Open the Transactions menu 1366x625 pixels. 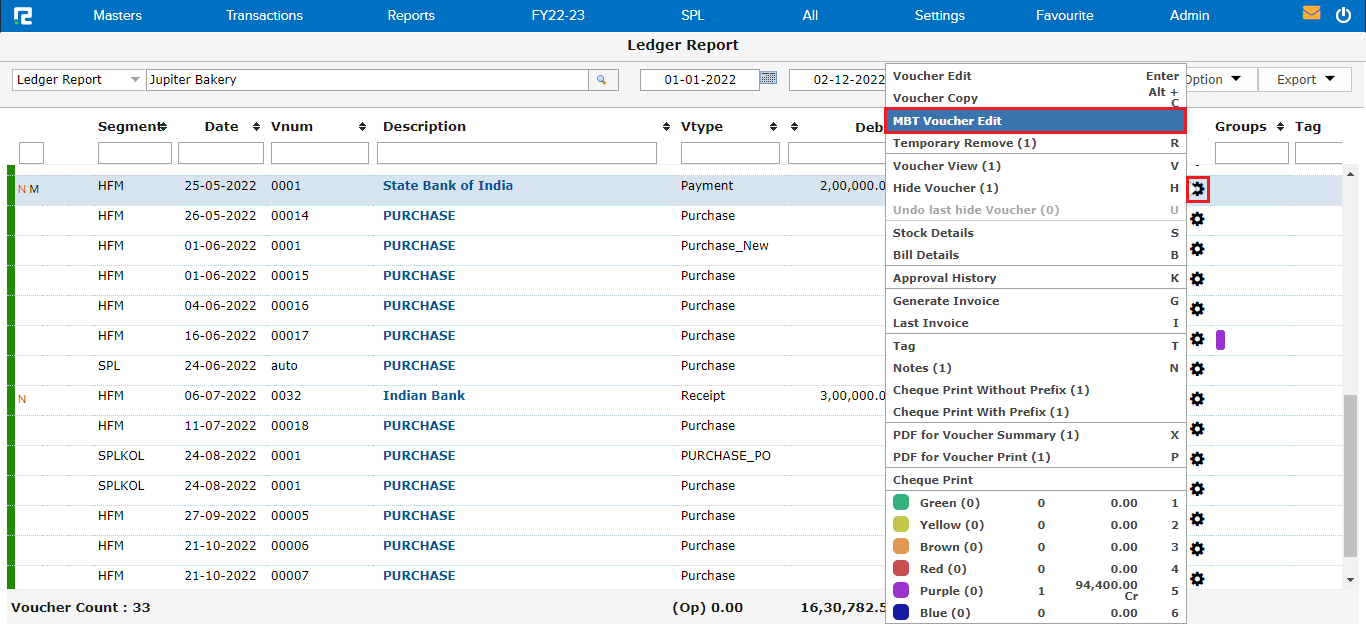pos(264,15)
